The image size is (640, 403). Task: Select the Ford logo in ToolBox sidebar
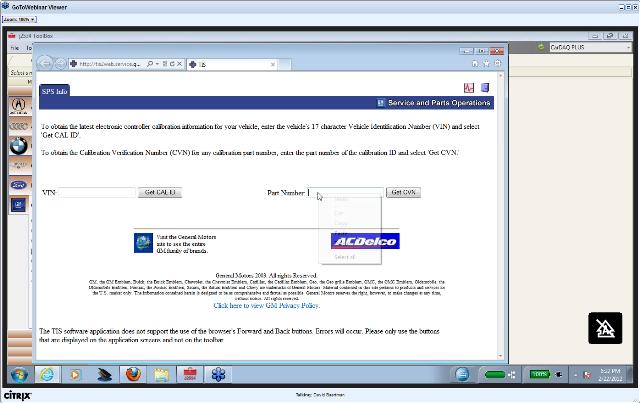click(19, 185)
